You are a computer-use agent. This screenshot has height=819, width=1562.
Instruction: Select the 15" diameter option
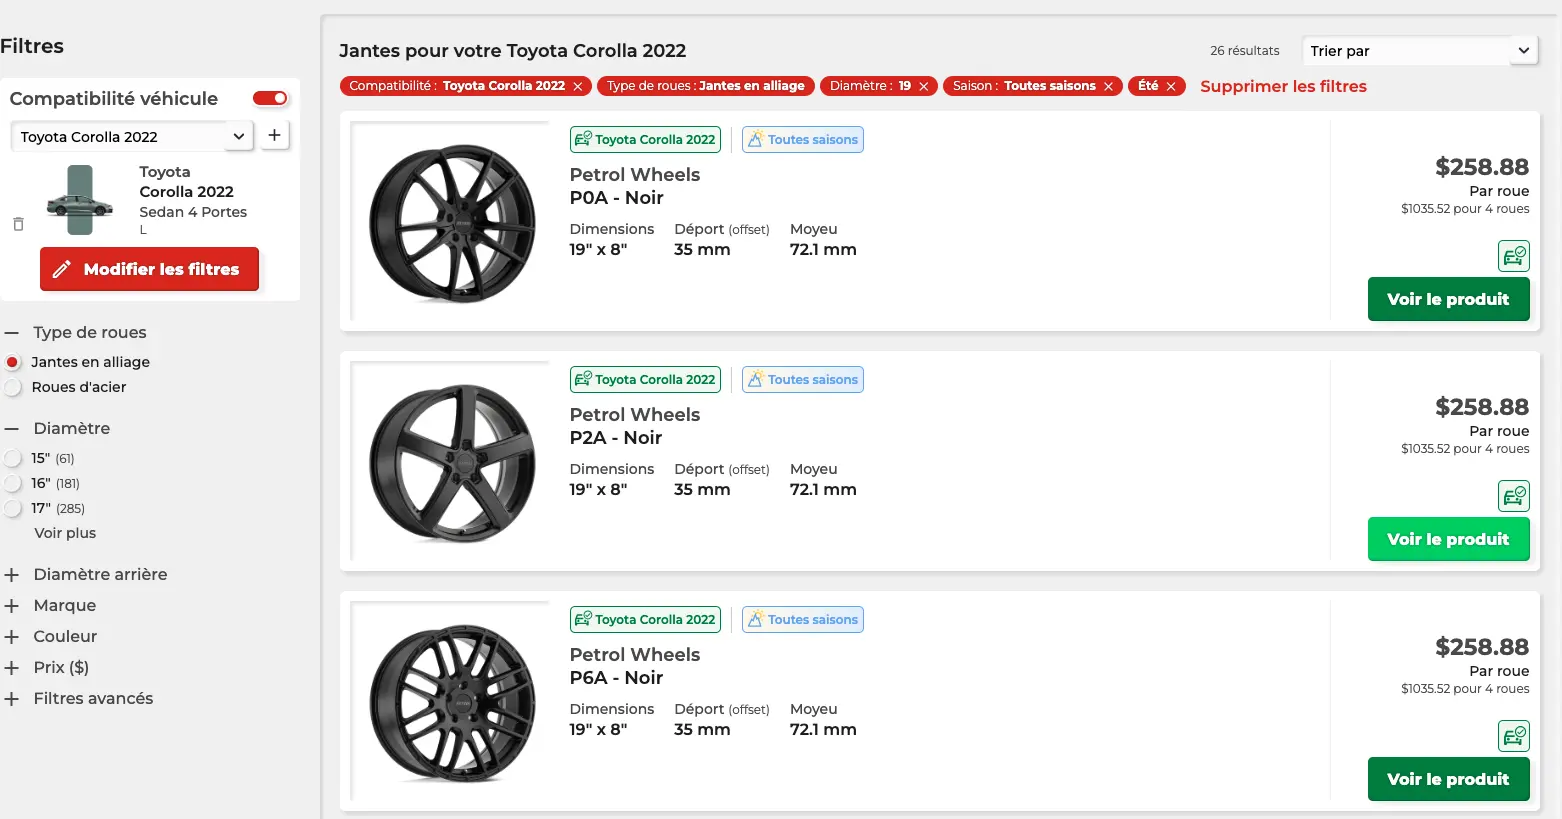13,458
